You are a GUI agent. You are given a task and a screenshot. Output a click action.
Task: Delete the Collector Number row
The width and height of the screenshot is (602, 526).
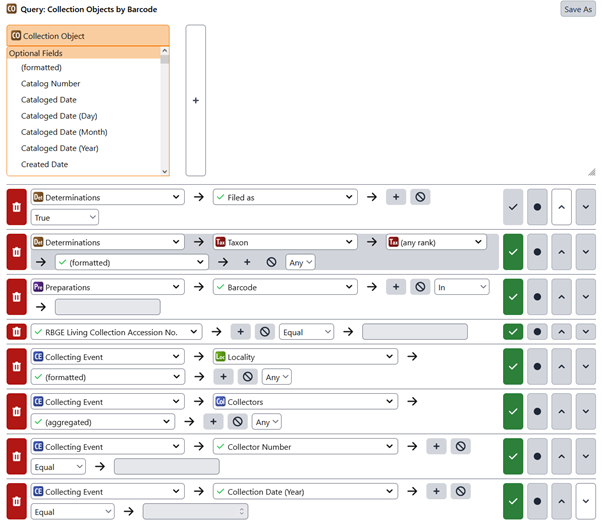click(17, 457)
